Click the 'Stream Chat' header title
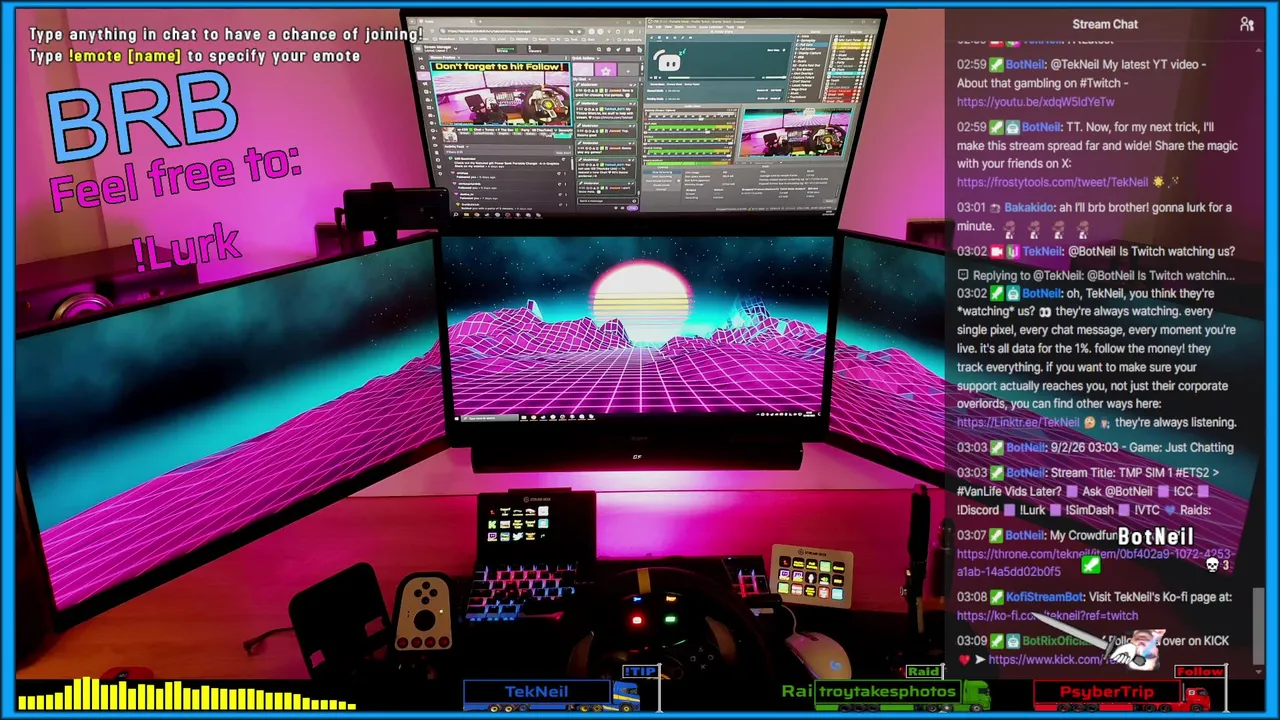The image size is (1280, 720). click(x=1105, y=24)
